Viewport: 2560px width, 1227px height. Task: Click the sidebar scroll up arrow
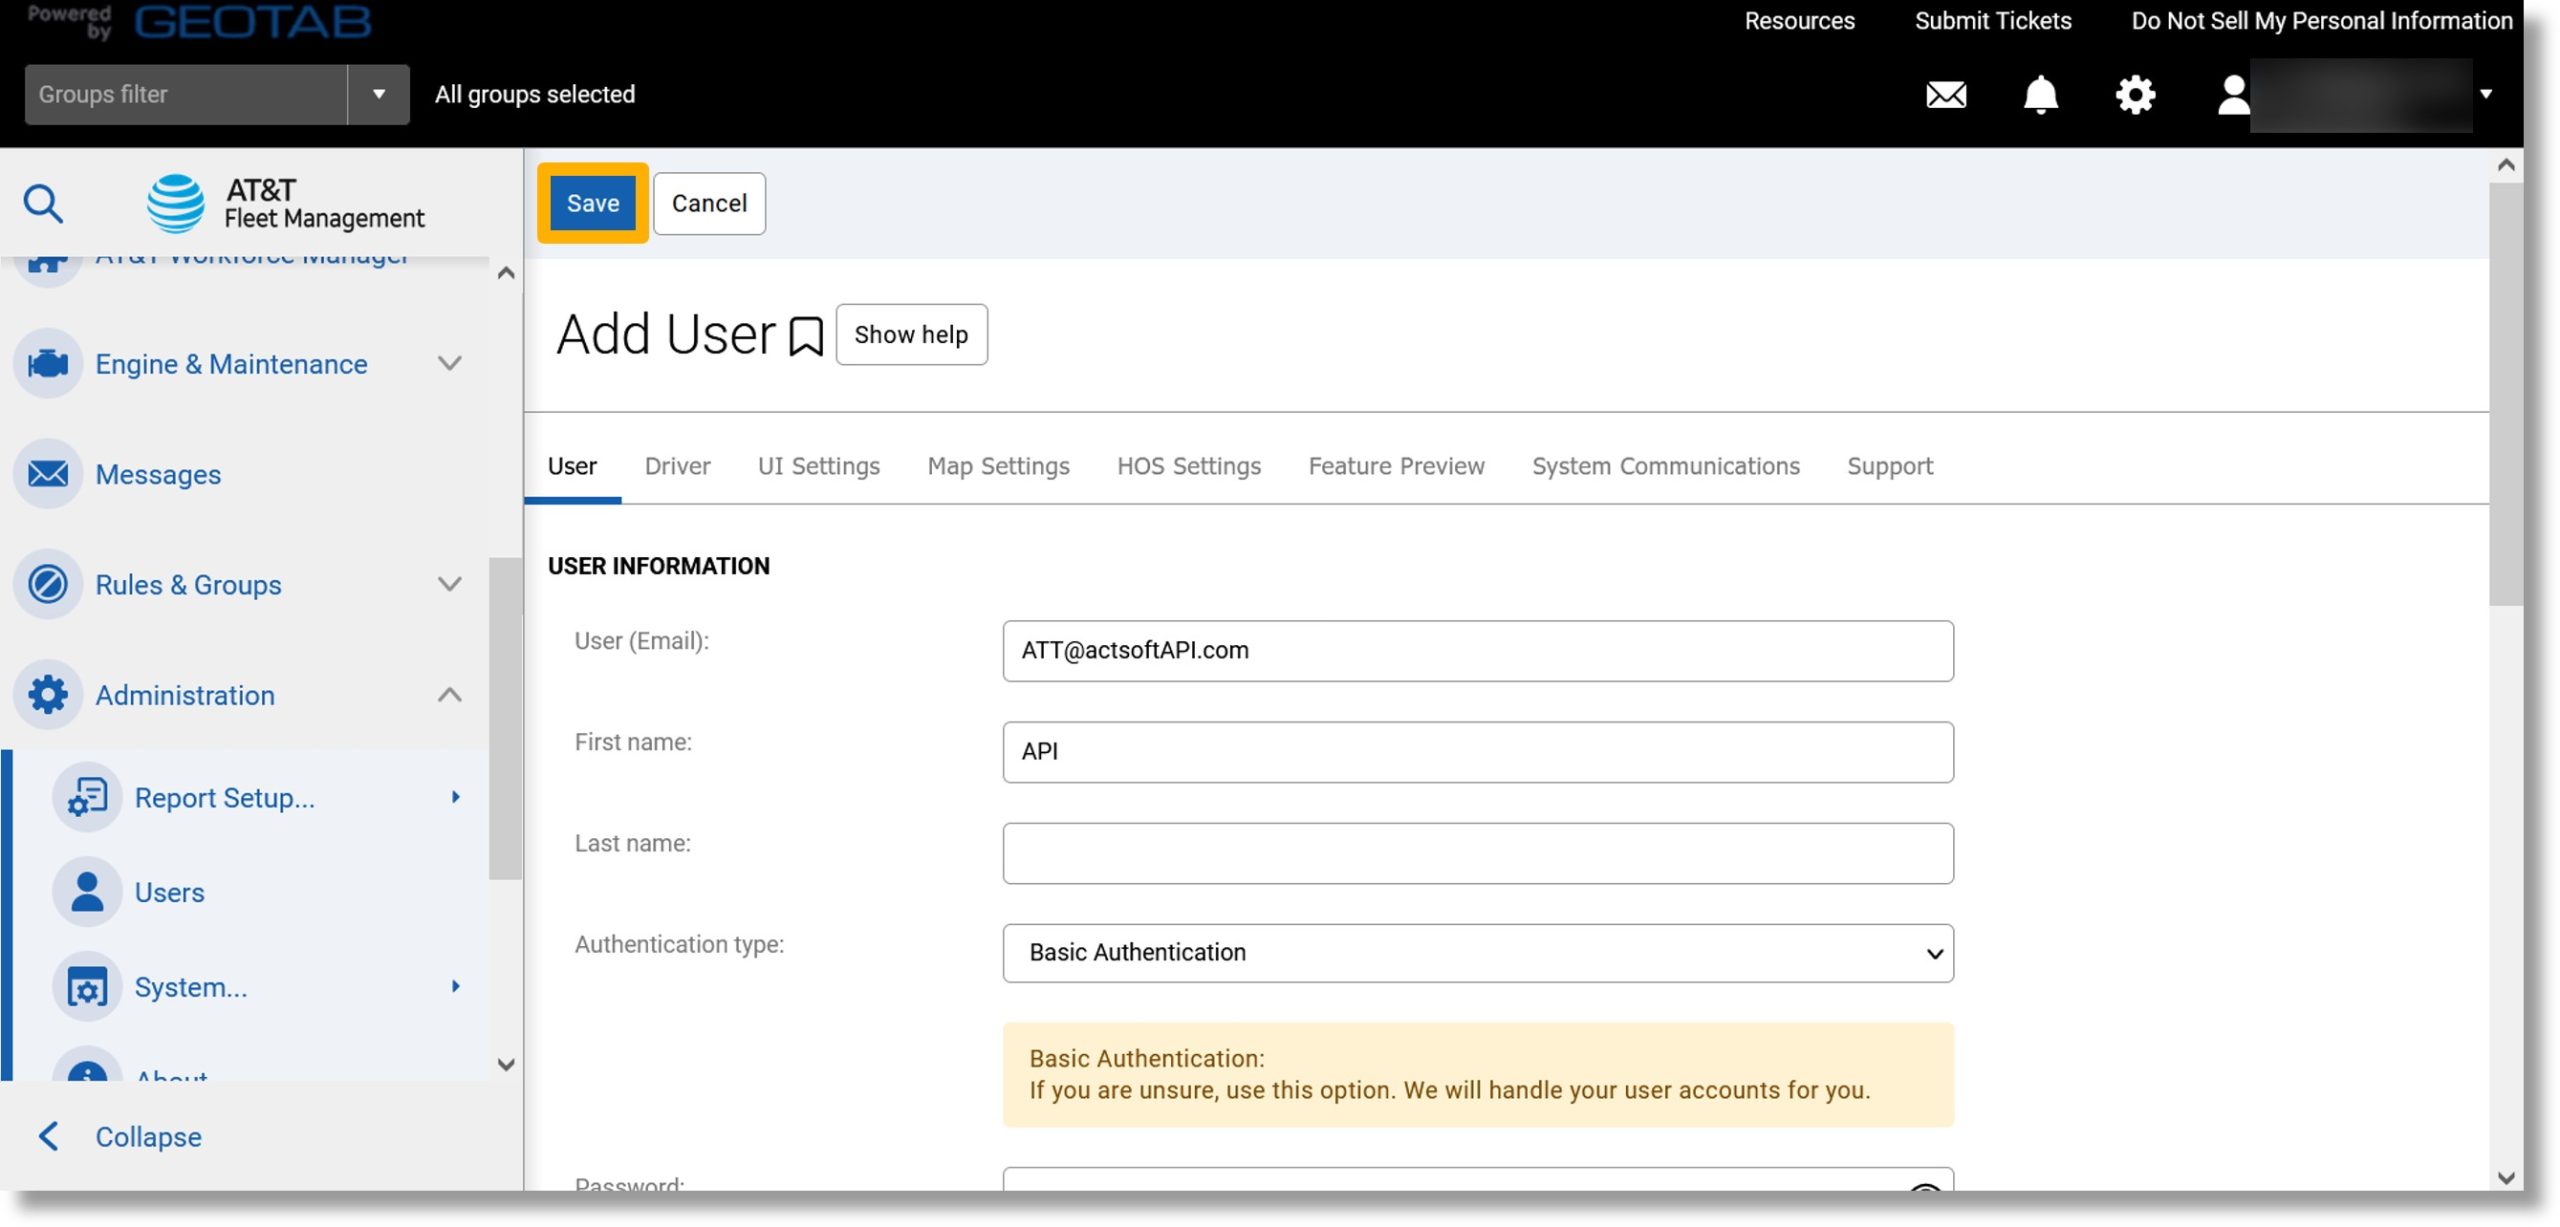click(506, 273)
